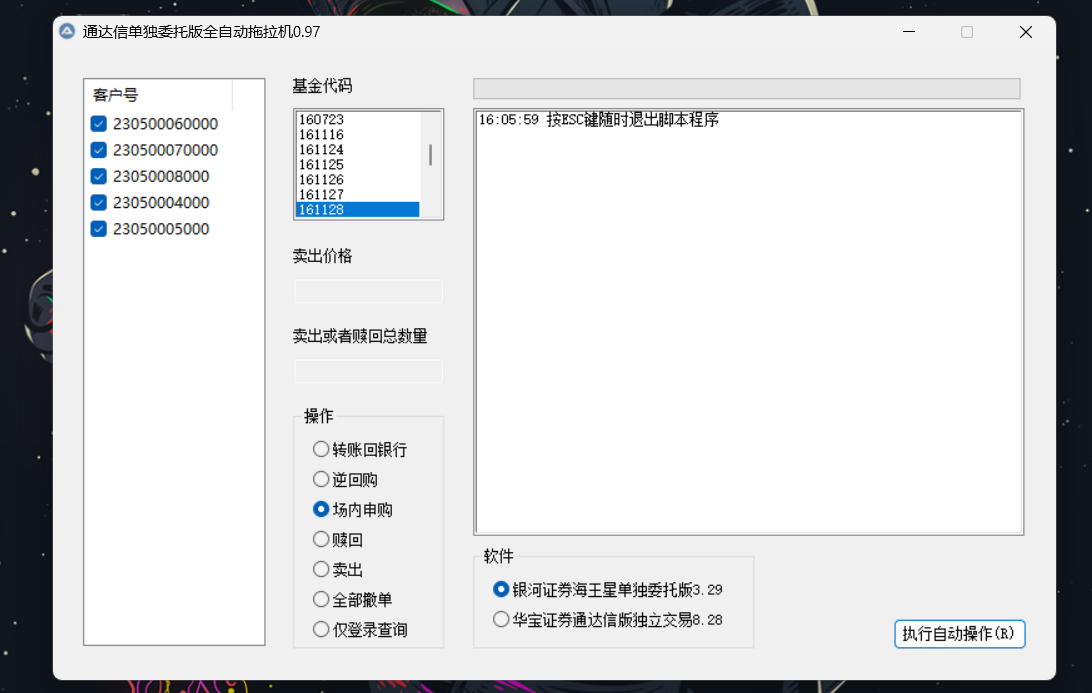Image resolution: width=1092 pixels, height=693 pixels.
Task: Close the 通达信拖拉机 window
Action: pos(1026,32)
